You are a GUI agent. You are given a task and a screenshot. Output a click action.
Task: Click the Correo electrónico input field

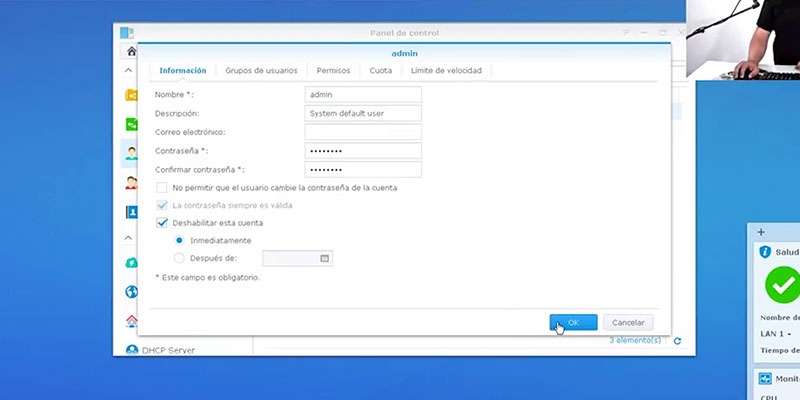[363, 132]
